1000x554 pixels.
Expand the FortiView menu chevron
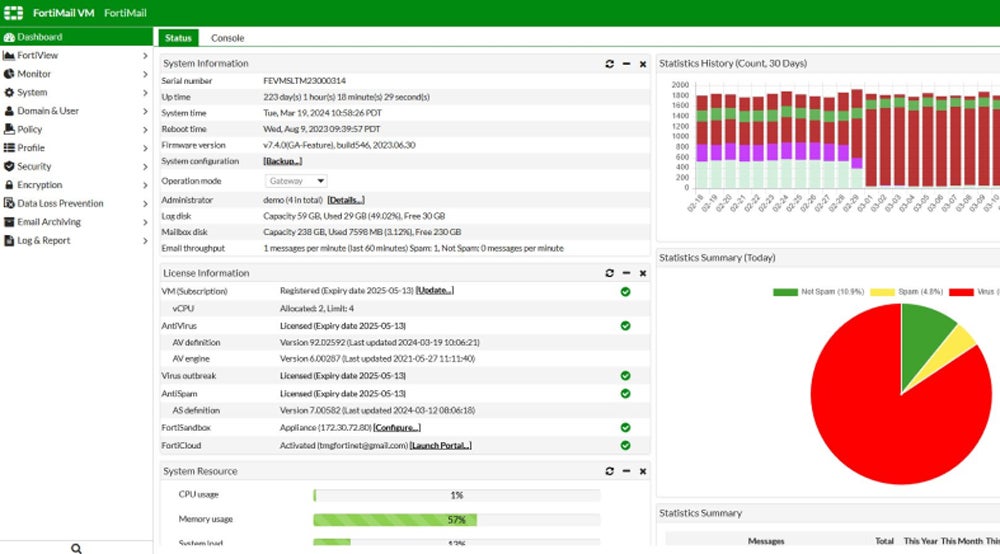pos(145,56)
